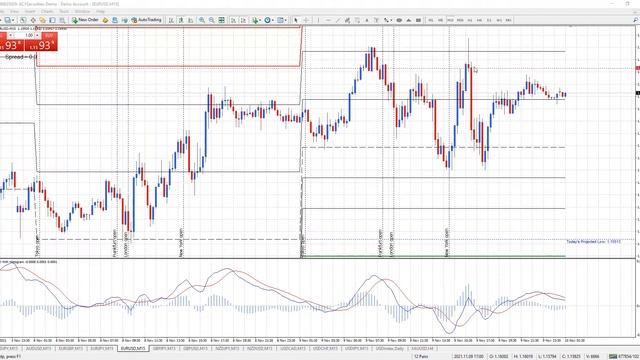Open the View menu

[x=14, y=11]
